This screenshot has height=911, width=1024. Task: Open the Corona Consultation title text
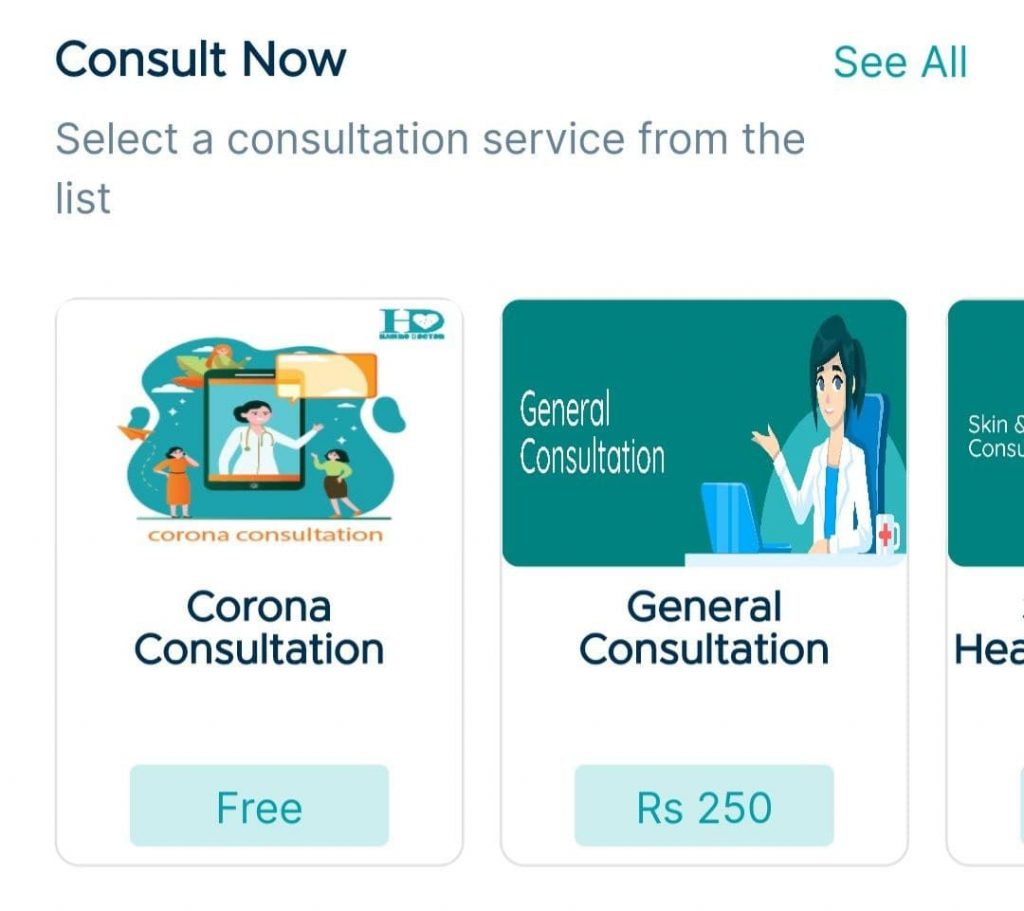[259, 628]
